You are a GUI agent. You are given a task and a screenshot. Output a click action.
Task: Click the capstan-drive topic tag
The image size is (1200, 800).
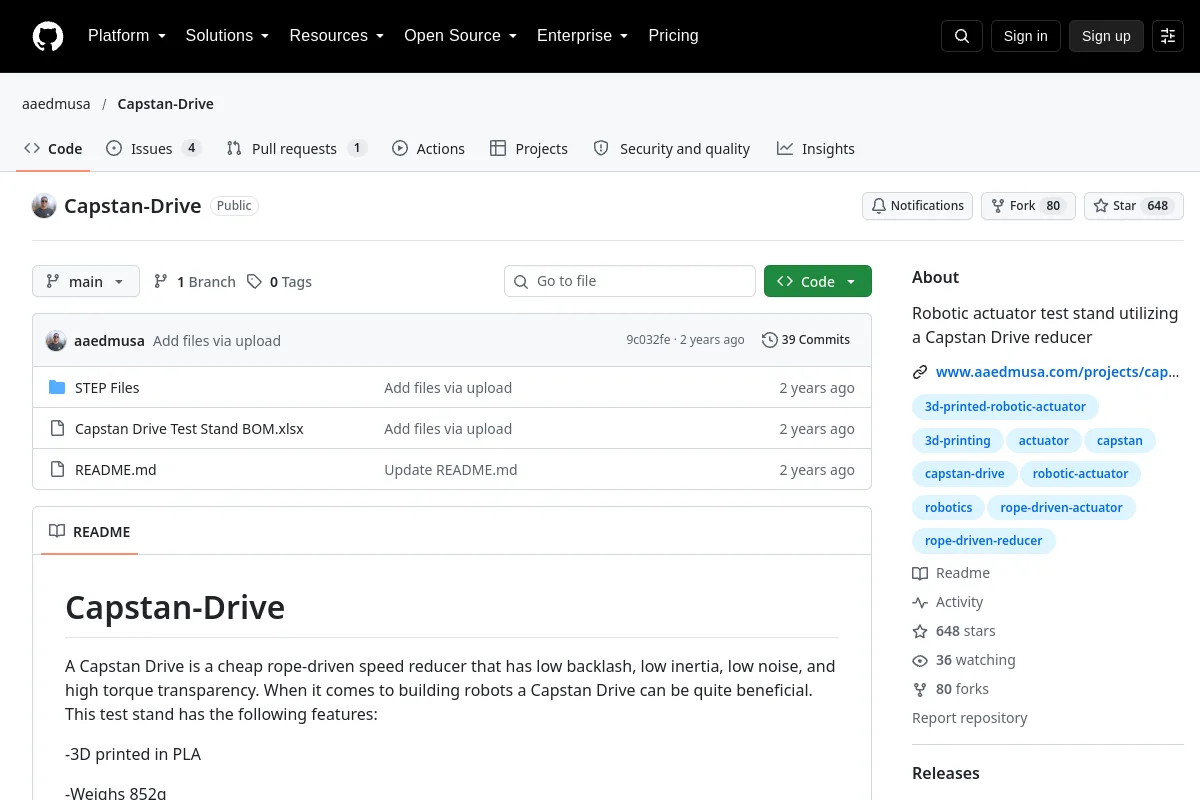point(965,474)
